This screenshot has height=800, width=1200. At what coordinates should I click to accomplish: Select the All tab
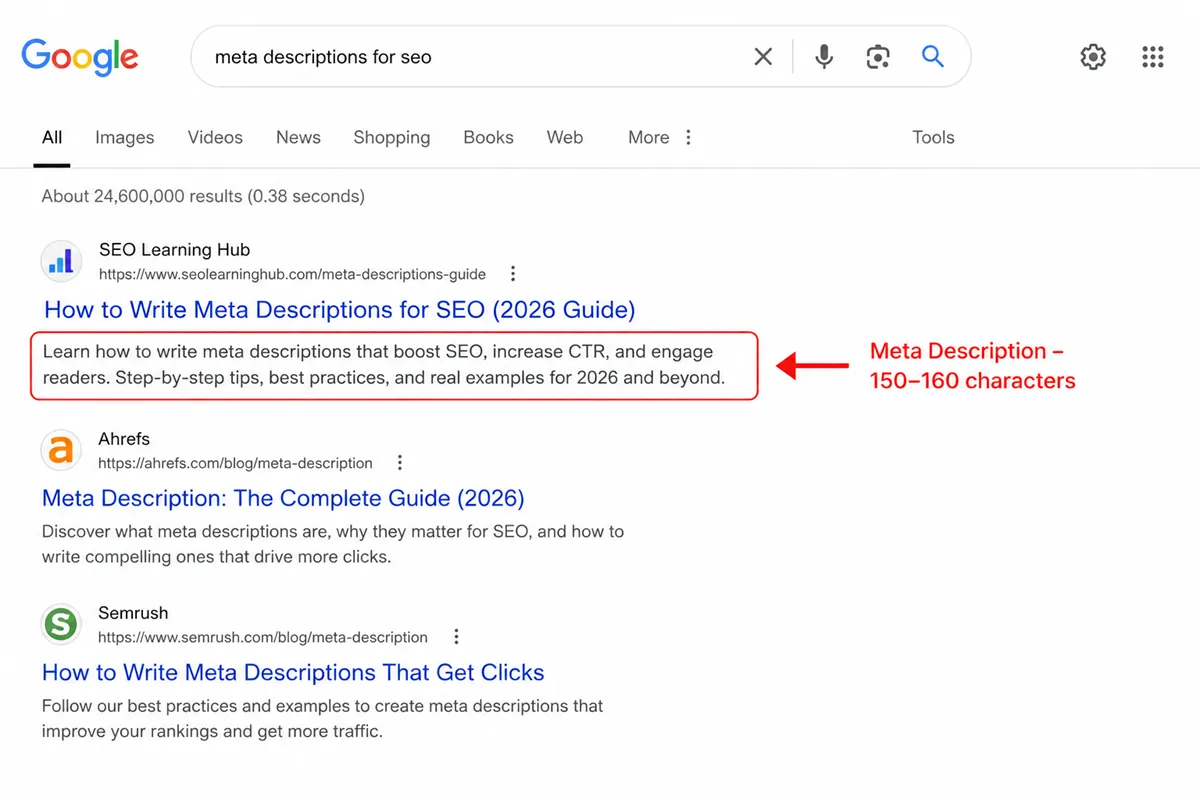[x=52, y=137]
